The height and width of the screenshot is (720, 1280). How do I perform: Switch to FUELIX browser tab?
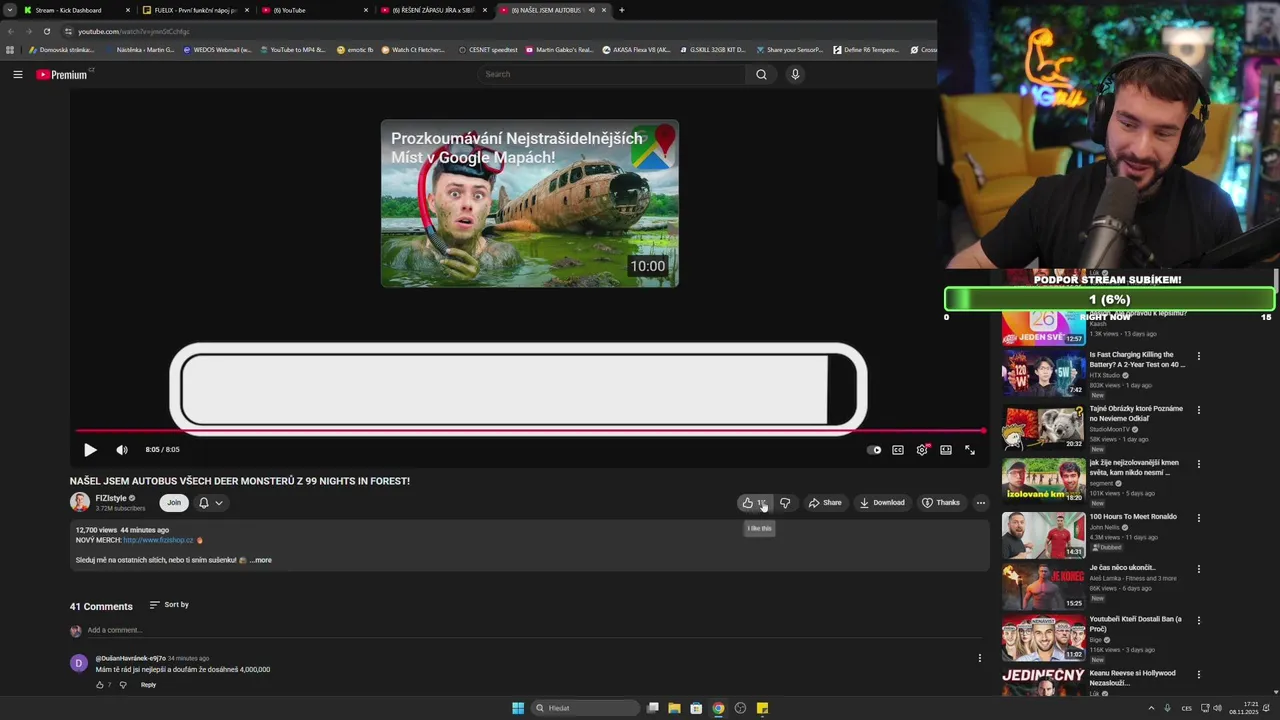195,10
